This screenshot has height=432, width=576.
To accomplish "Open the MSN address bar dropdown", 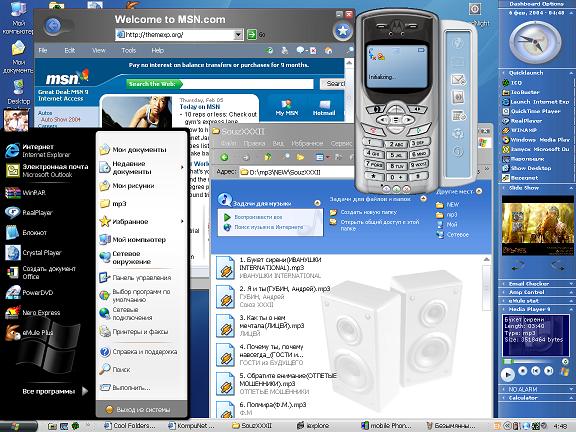I will 238,35.
